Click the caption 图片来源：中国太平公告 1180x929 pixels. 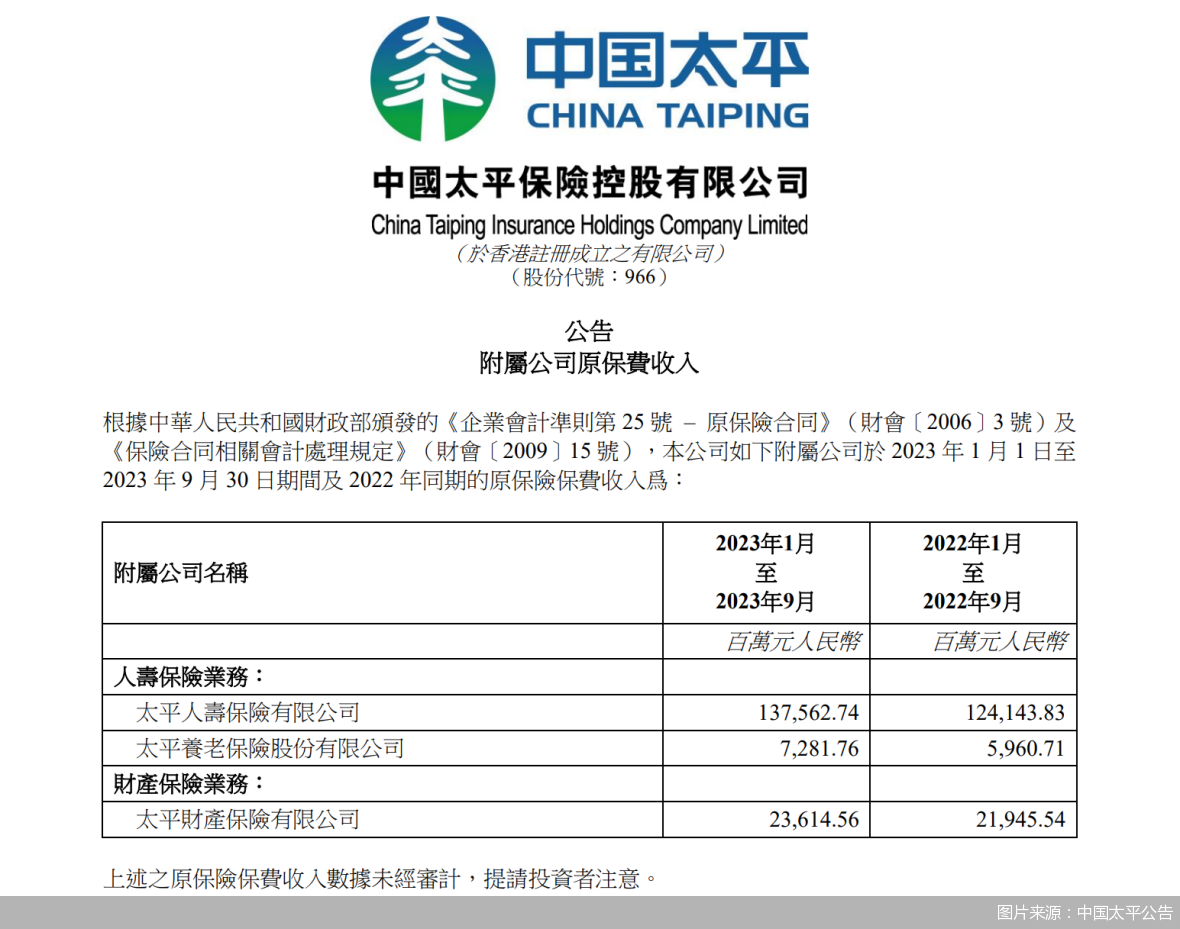click(x=1084, y=912)
